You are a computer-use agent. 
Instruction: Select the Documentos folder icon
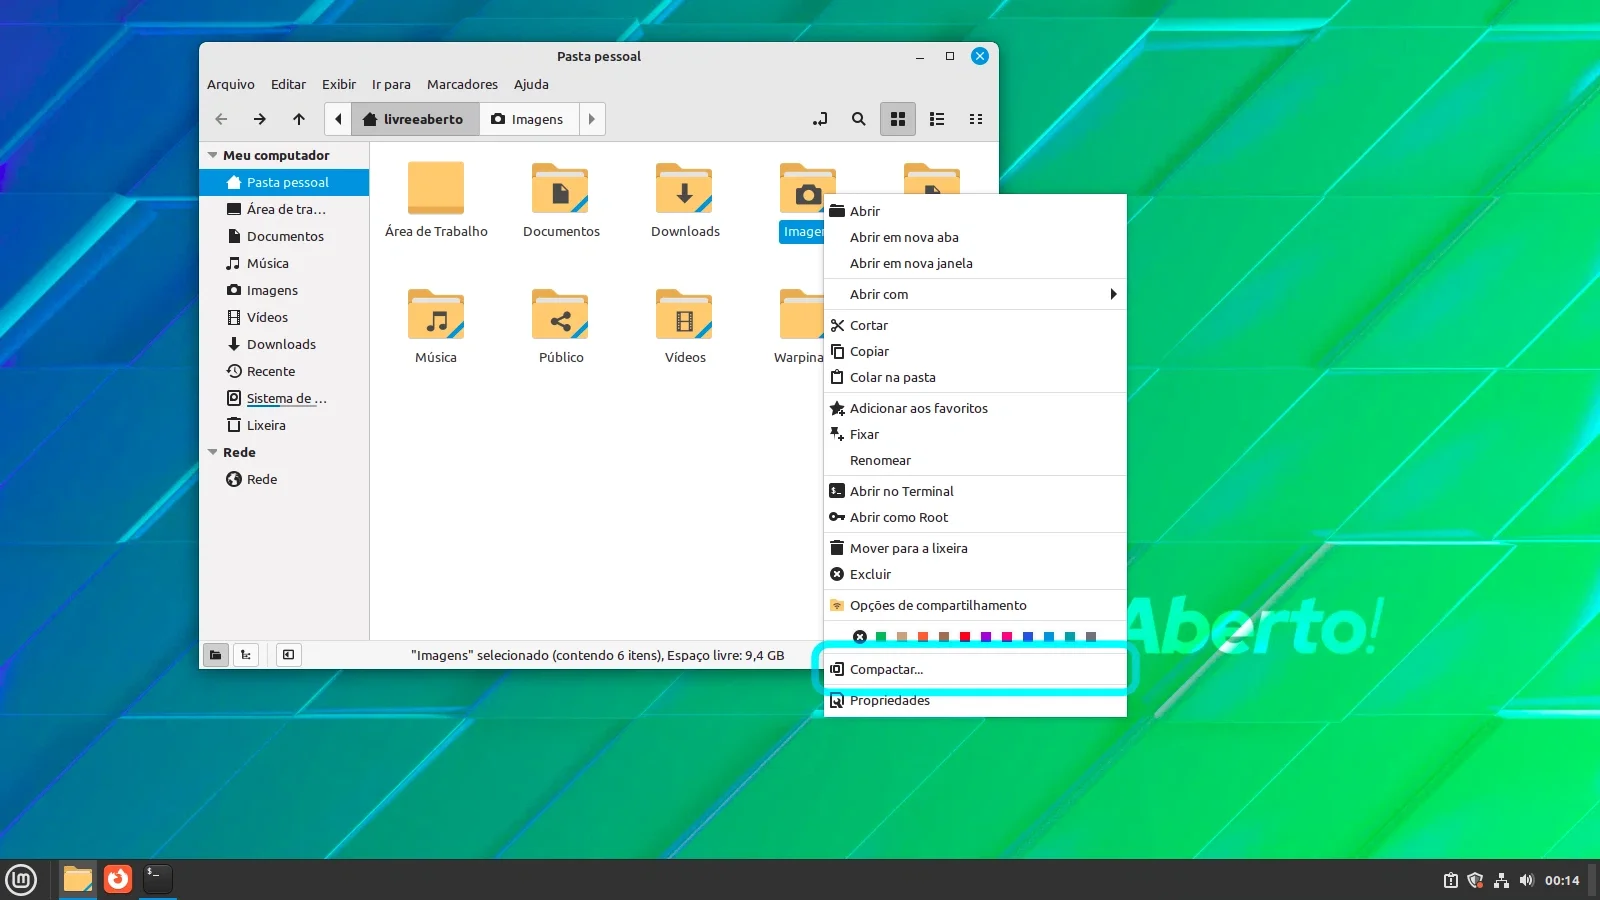coord(560,188)
